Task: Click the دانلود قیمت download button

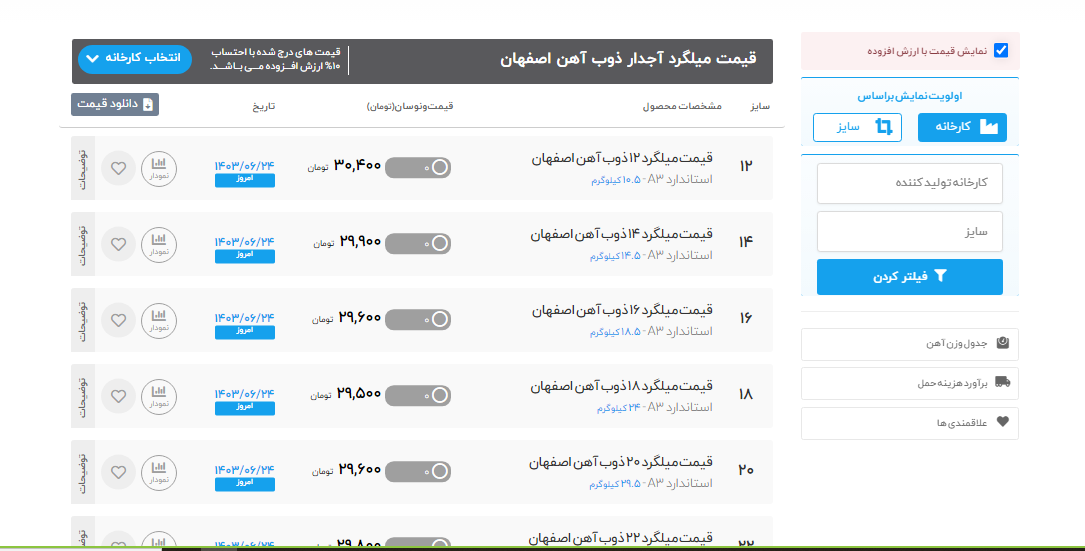Action: click(x=115, y=104)
